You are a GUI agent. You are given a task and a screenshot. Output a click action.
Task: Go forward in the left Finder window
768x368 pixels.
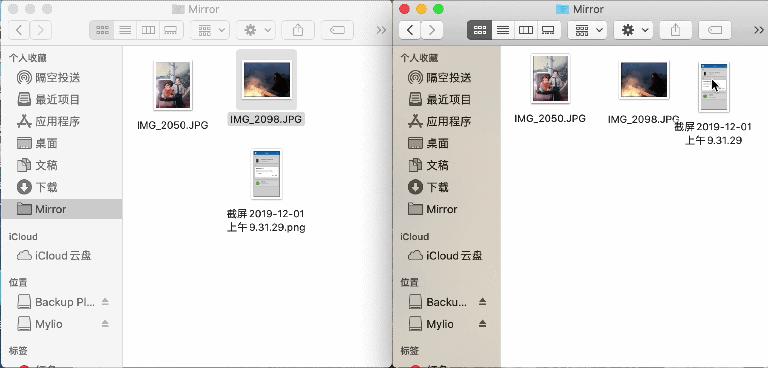[41, 30]
